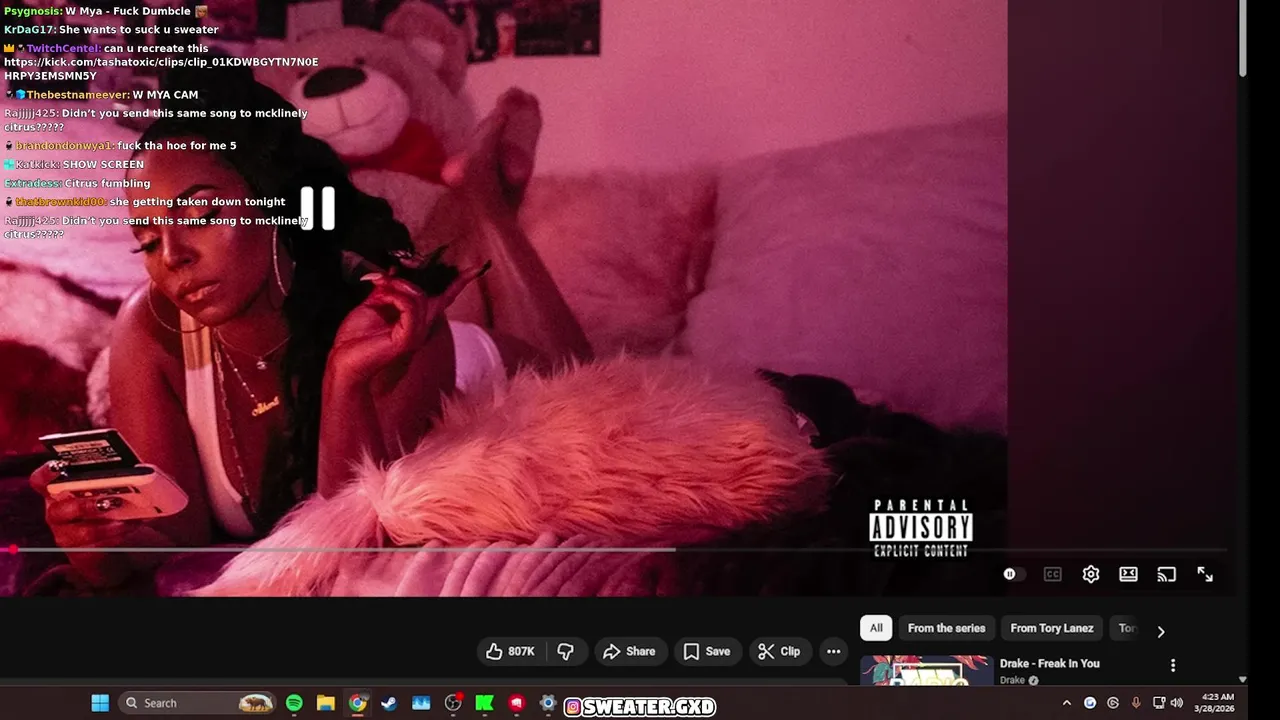Open the Share dialog

point(629,651)
